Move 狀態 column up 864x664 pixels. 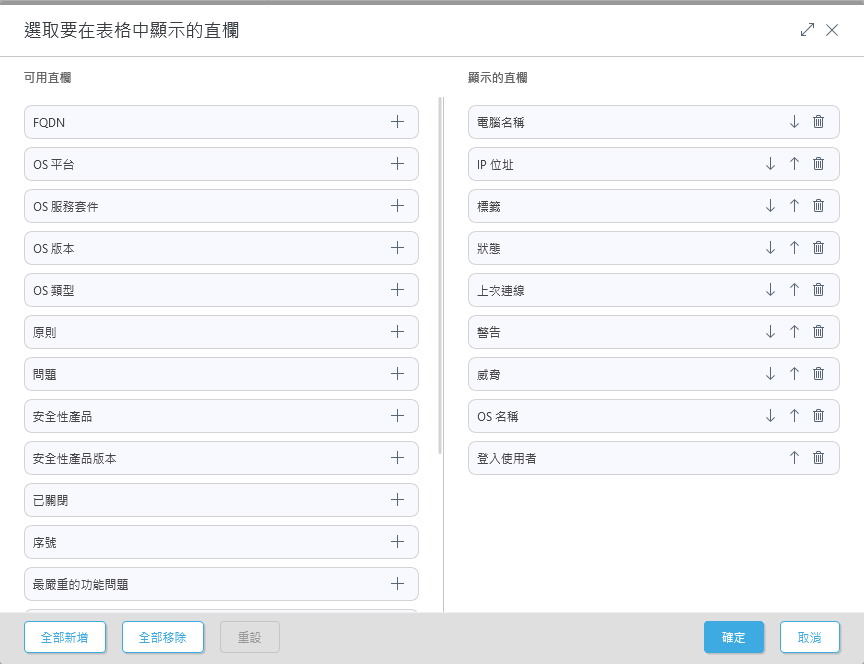[794, 248]
